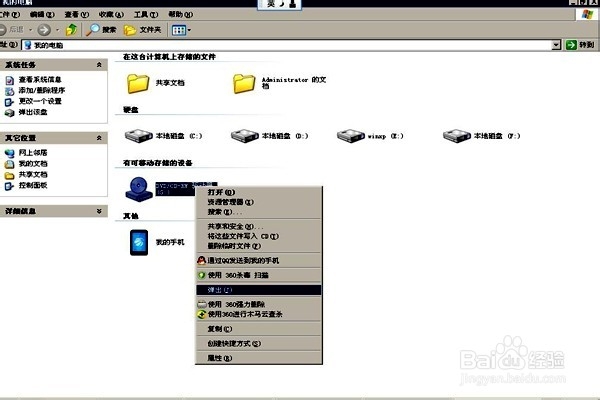The height and width of the screenshot is (400, 600).
Task: Click 更改一个设置 link
Action: [x=40, y=101]
